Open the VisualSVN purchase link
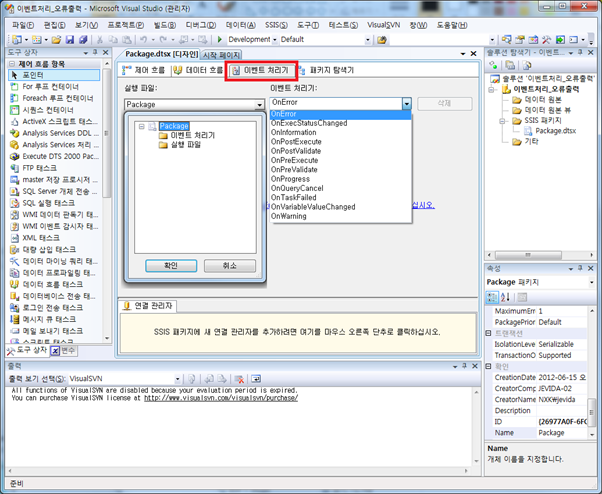 click(221, 398)
